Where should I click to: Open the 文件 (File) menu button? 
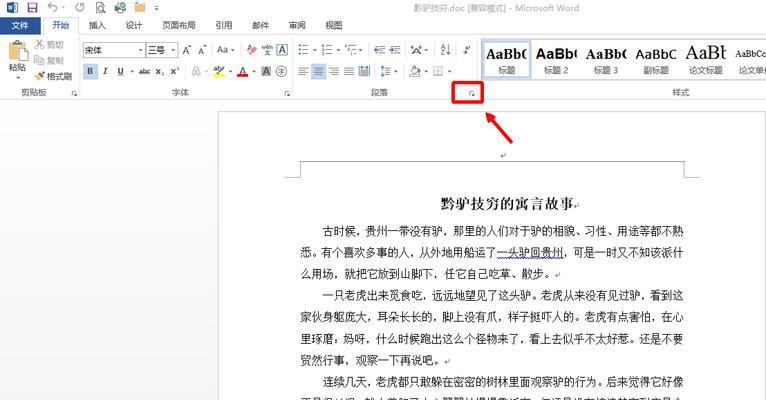coord(19,26)
